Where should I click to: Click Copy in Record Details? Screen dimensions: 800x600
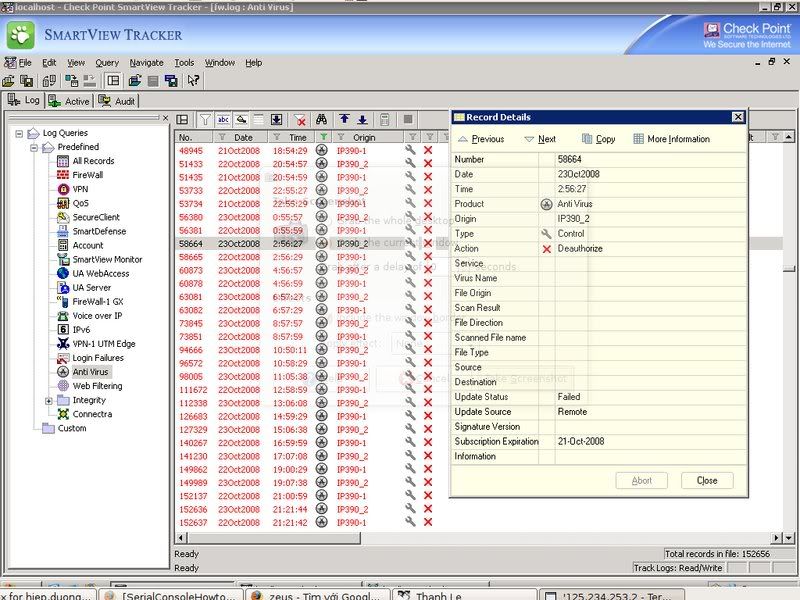click(598, 139)
